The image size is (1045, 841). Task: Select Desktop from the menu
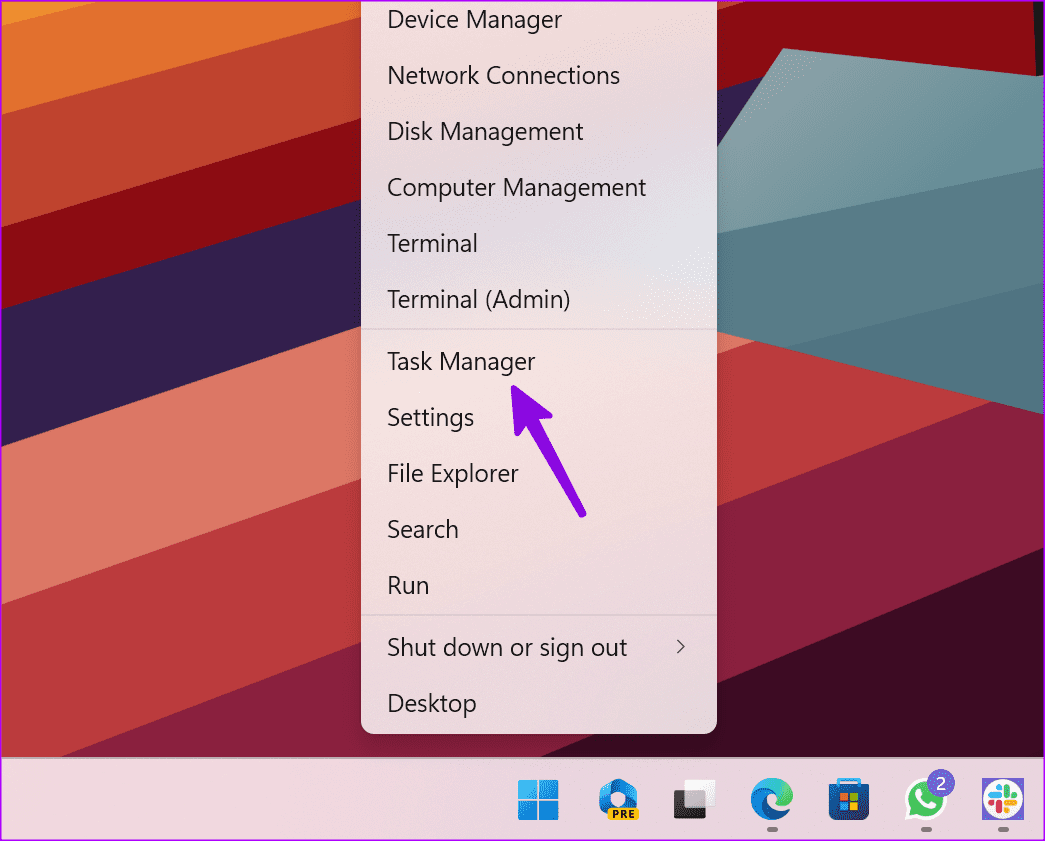432,703
